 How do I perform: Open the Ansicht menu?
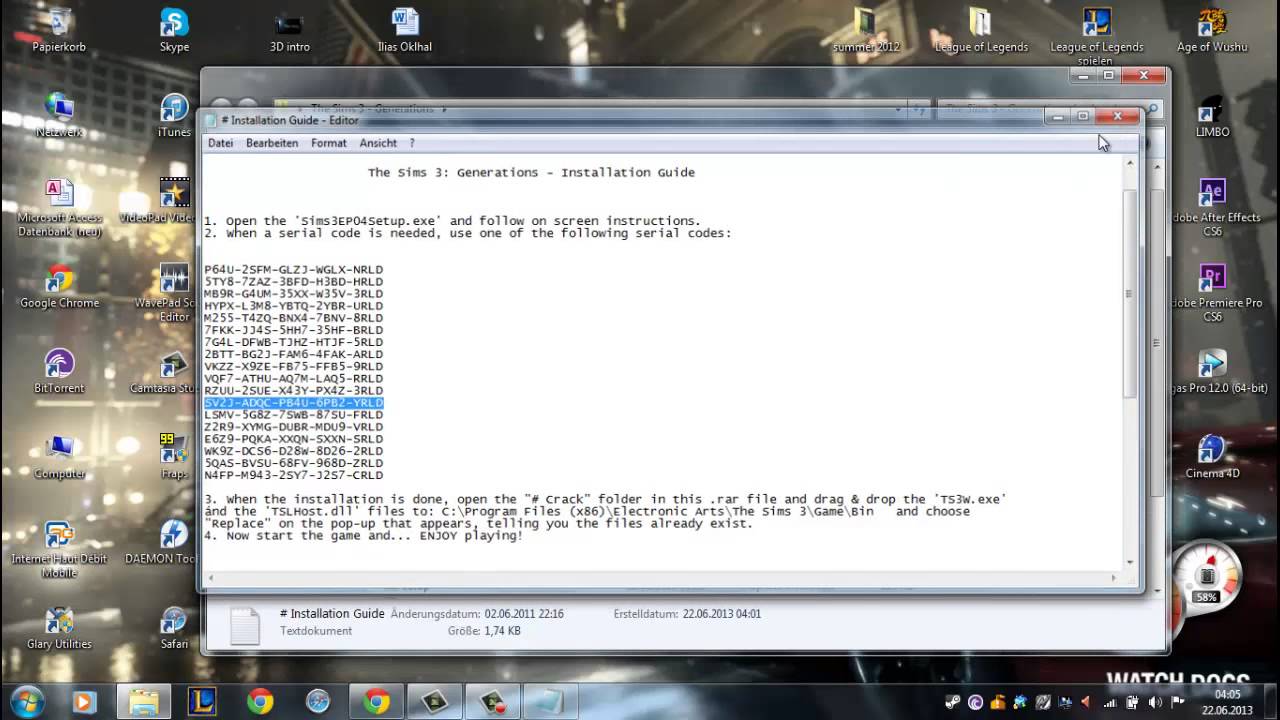(x=378, y=143)
